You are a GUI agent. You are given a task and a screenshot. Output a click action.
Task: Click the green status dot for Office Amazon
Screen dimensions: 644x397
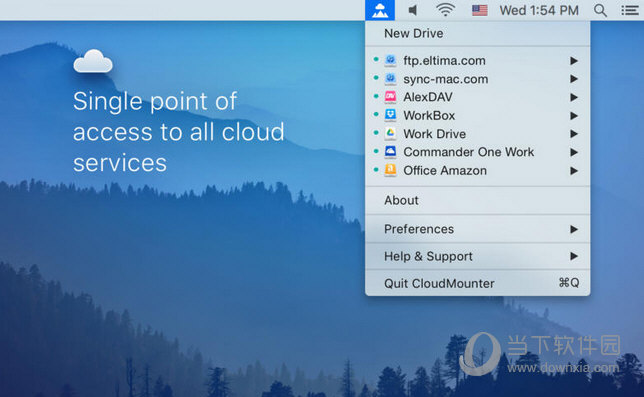pyautogui.click(x=376, y=169)
